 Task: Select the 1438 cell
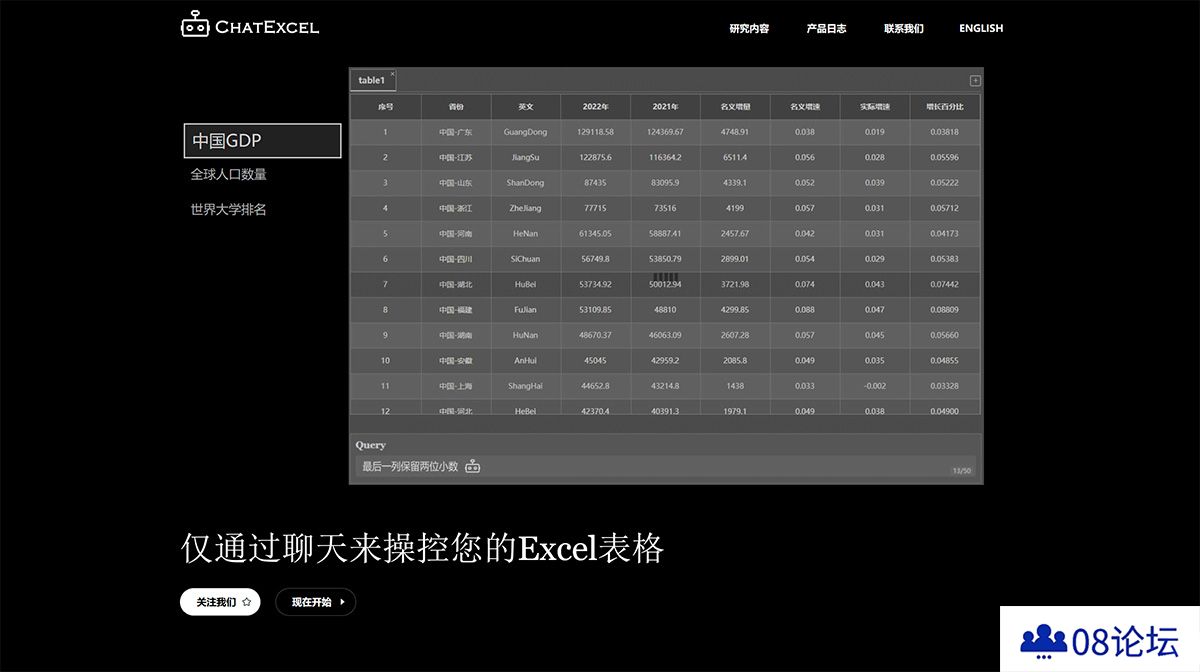[735, 386]
